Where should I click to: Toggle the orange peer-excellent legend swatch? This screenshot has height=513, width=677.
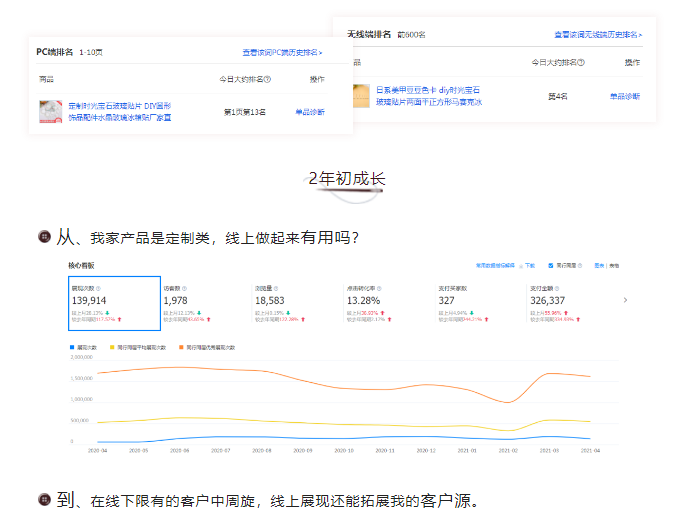[181, 347]
